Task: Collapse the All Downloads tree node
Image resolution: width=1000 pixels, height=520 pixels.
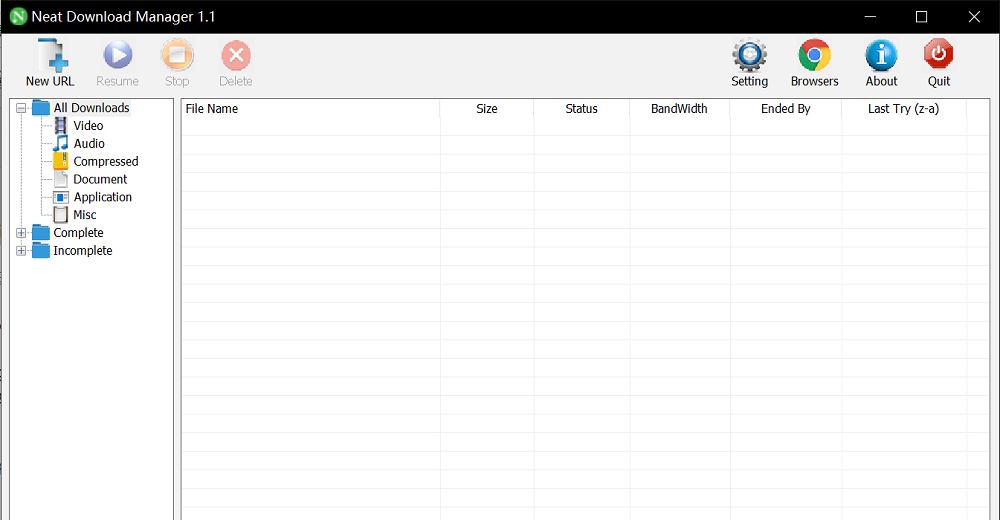Action: tap(21, 108)
